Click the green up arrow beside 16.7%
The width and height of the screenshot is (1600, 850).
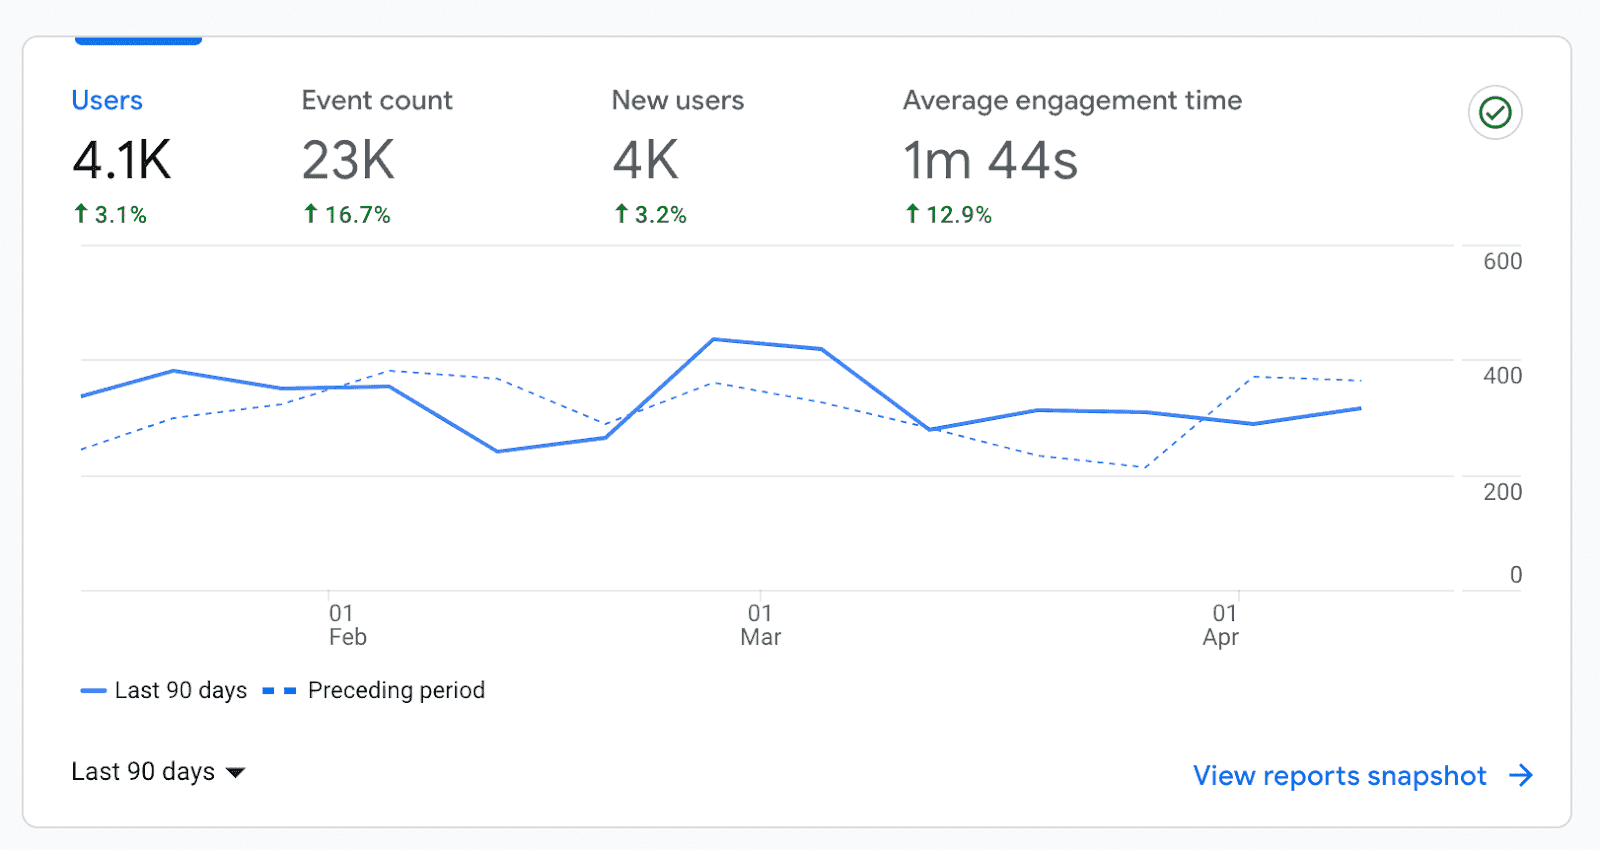(311, 214)
